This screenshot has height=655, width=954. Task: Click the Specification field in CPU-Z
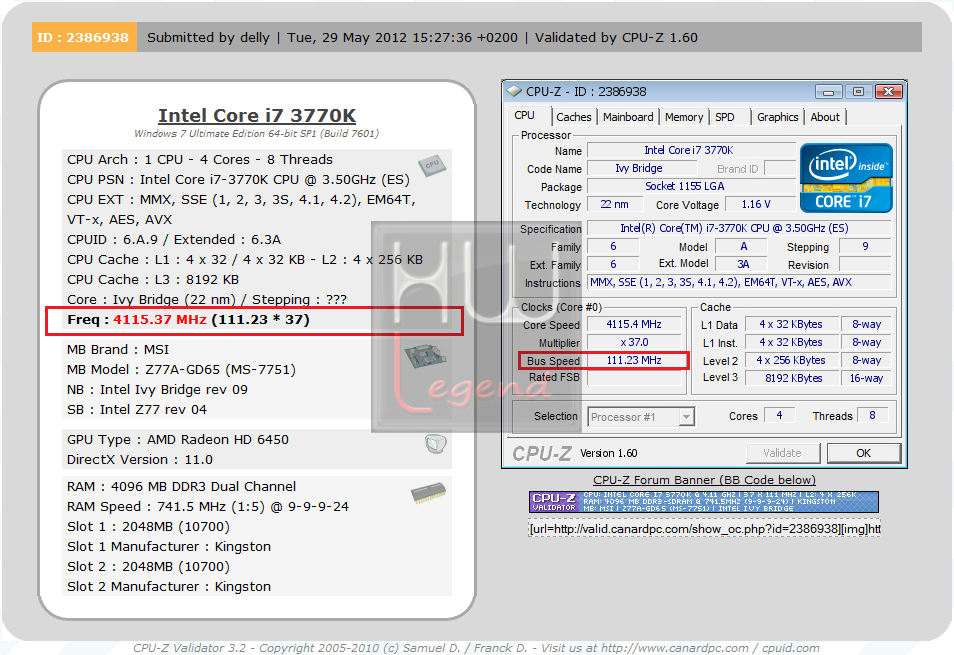point(739,228)
